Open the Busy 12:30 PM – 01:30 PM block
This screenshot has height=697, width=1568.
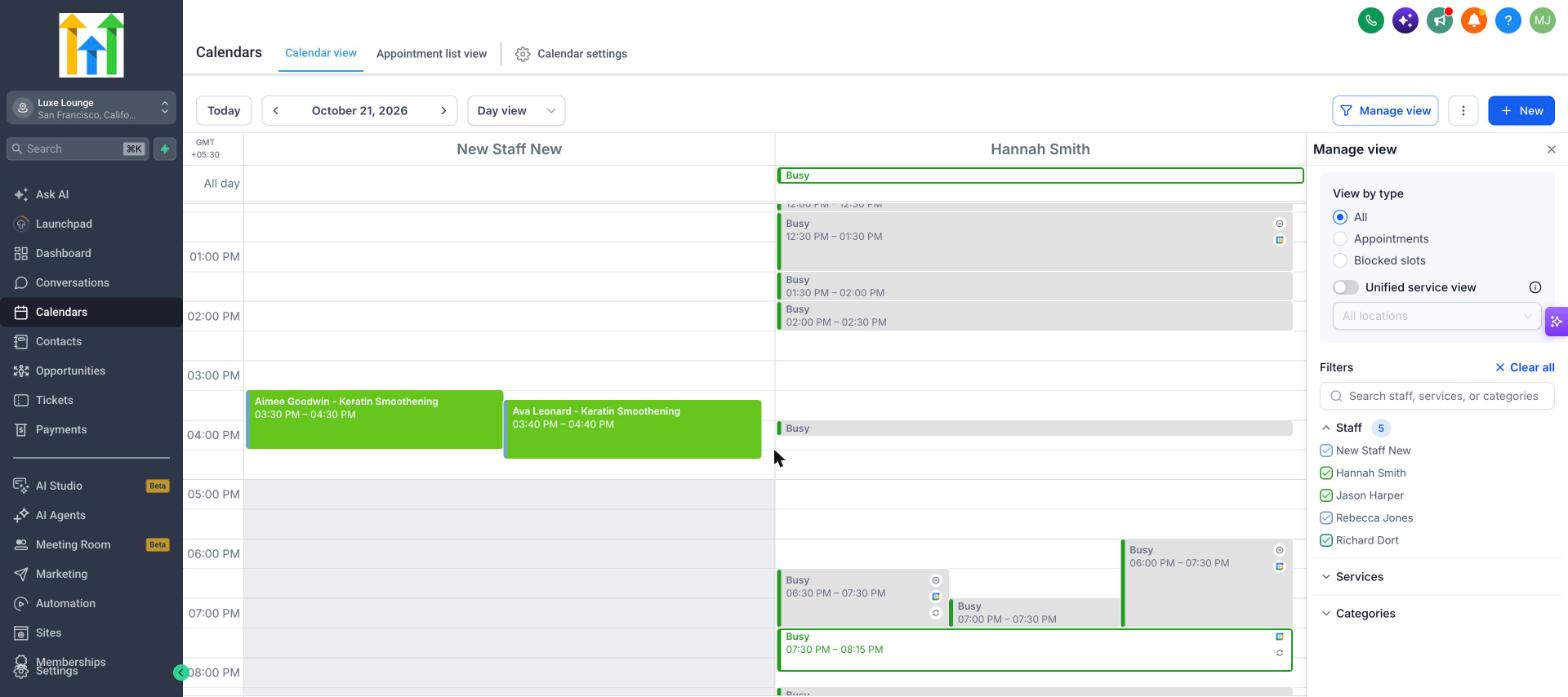[x=1035, y=241]
